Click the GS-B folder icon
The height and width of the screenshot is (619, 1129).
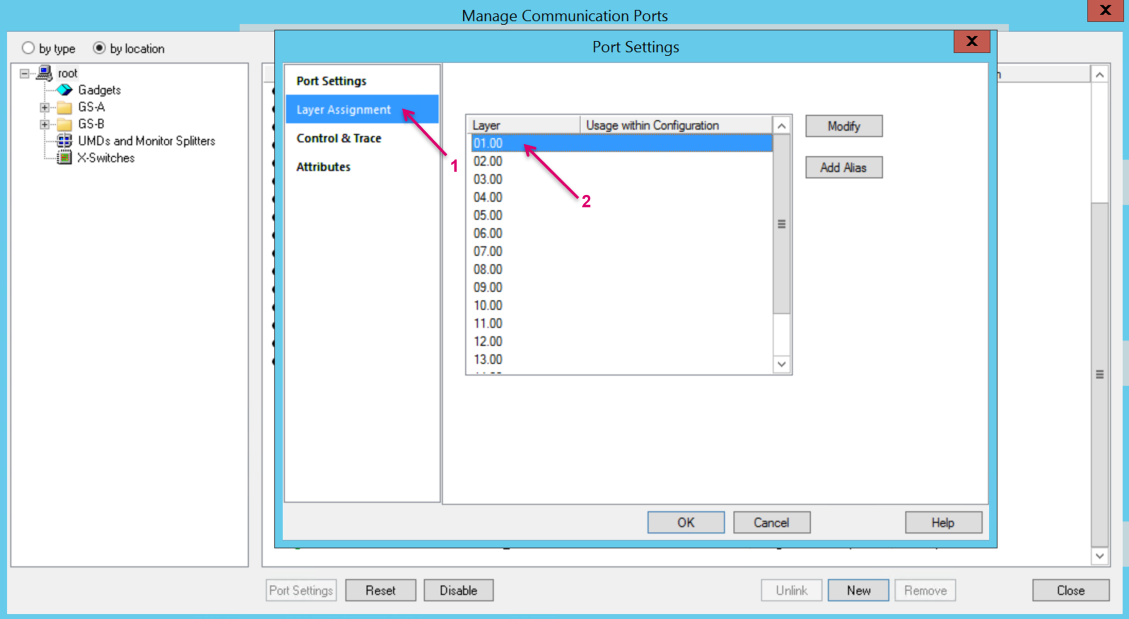point(64,124)
